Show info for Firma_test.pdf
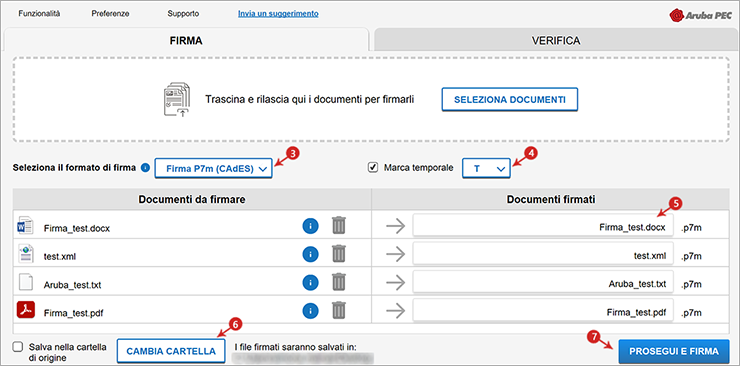The width and height of the screenshot is (740, 366). pos(311,310)
